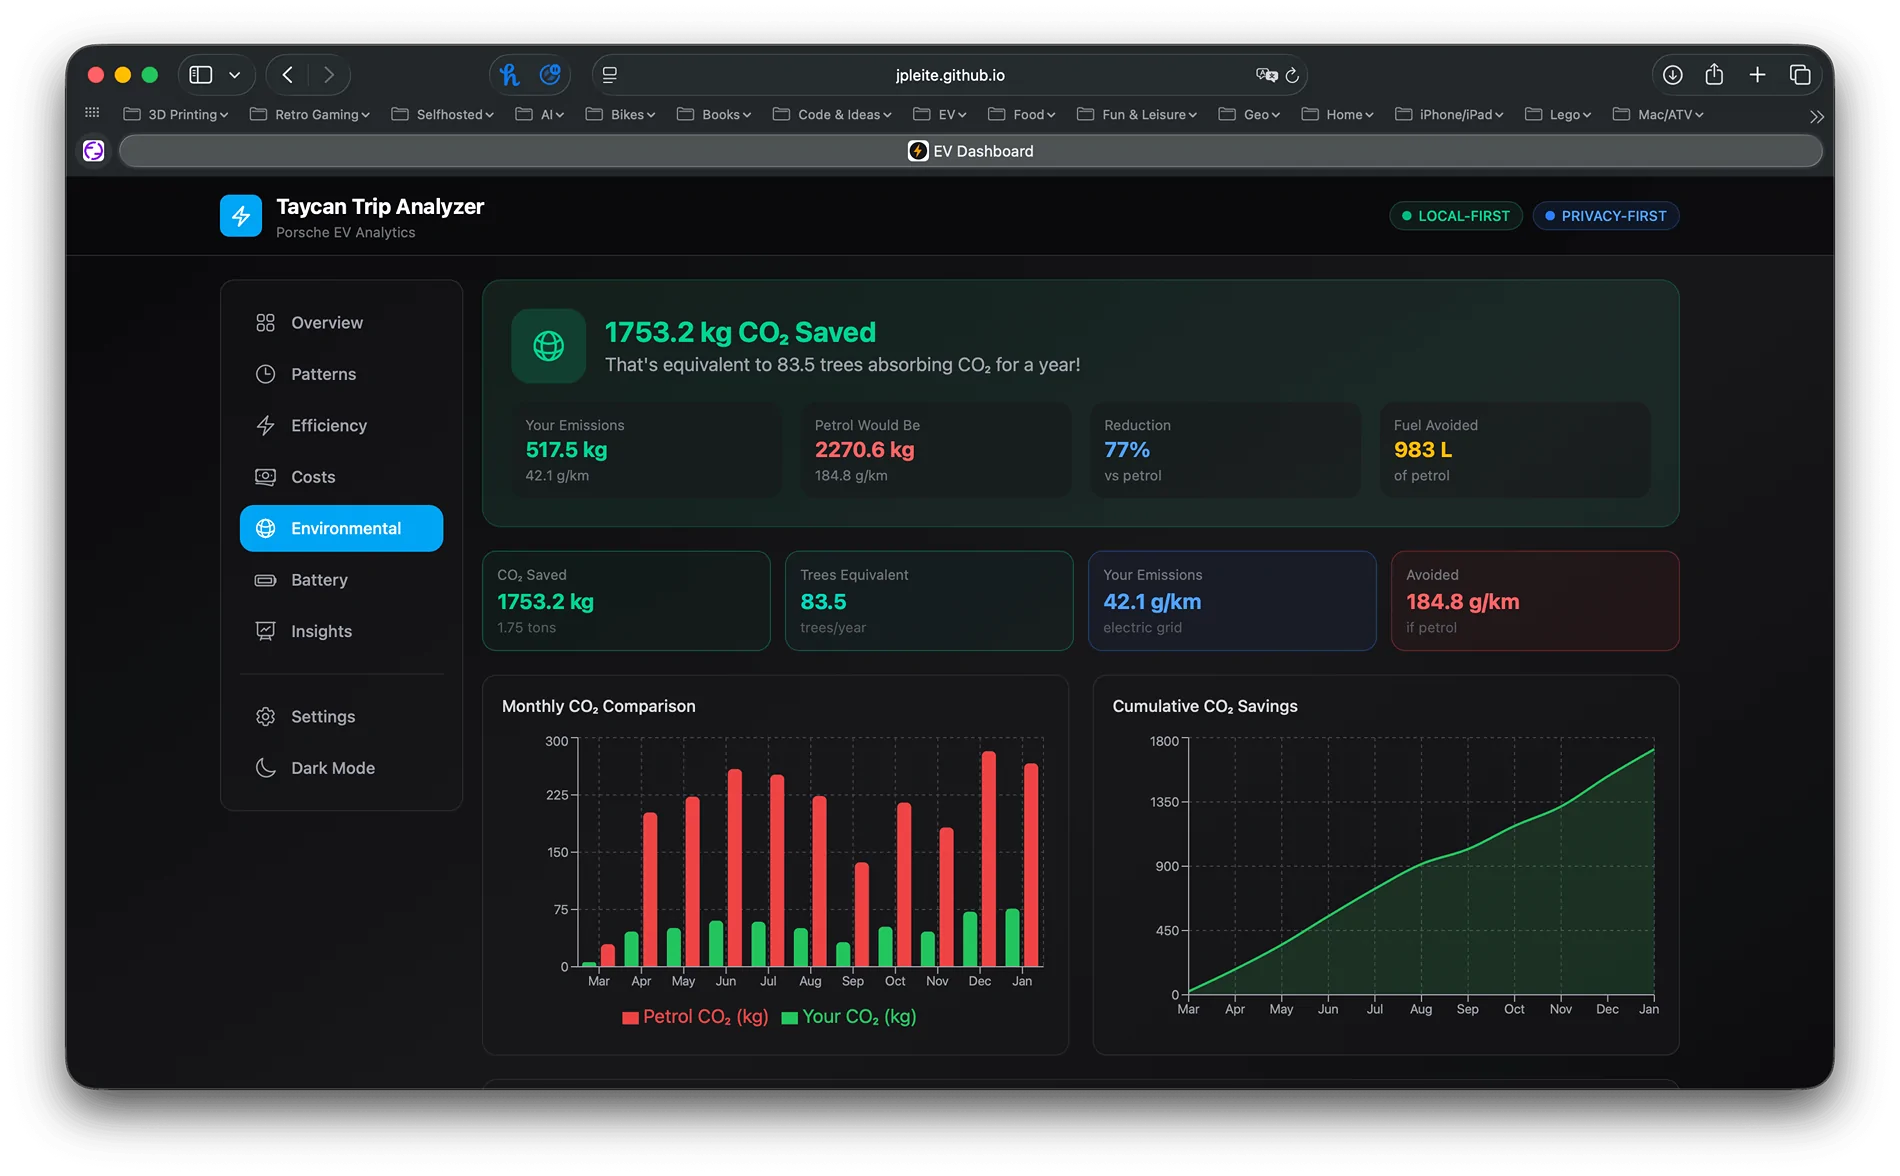Hide the Your CO₂ series via its legend
Viewport: 1900px width, 1176px height.
(x=848, y=1016)
